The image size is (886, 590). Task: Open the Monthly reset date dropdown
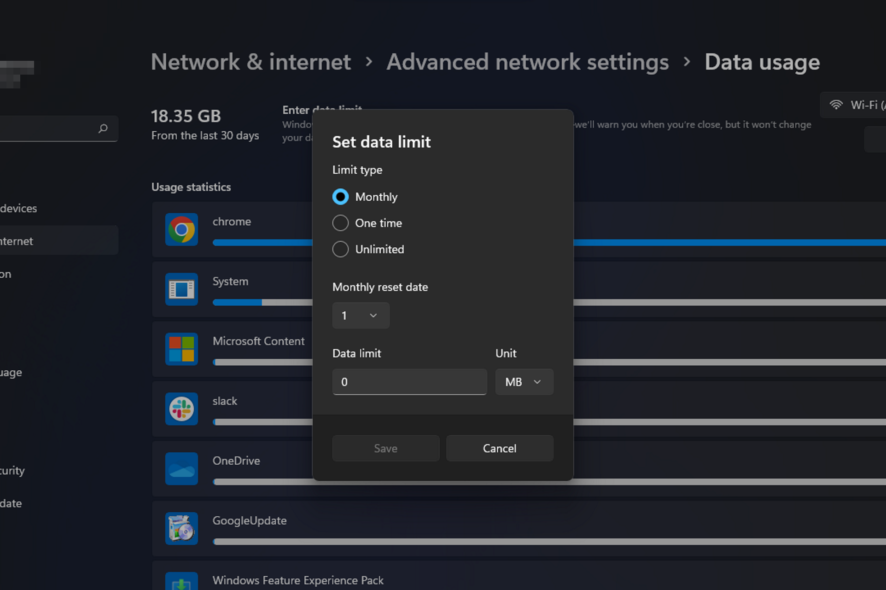pyautogui.click(x=361, y=315)
